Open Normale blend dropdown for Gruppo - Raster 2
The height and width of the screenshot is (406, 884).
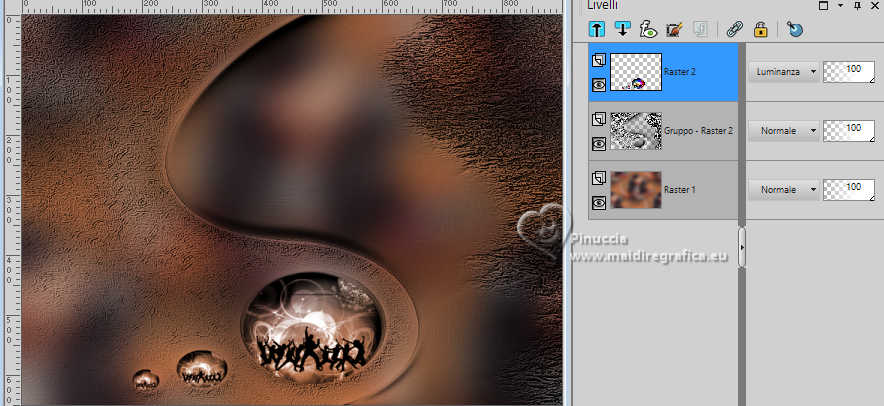coord(784,130)
